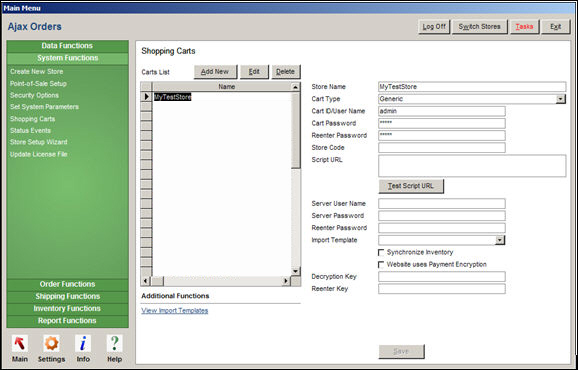Click carts list scroll up arrow

click(295, 87)
